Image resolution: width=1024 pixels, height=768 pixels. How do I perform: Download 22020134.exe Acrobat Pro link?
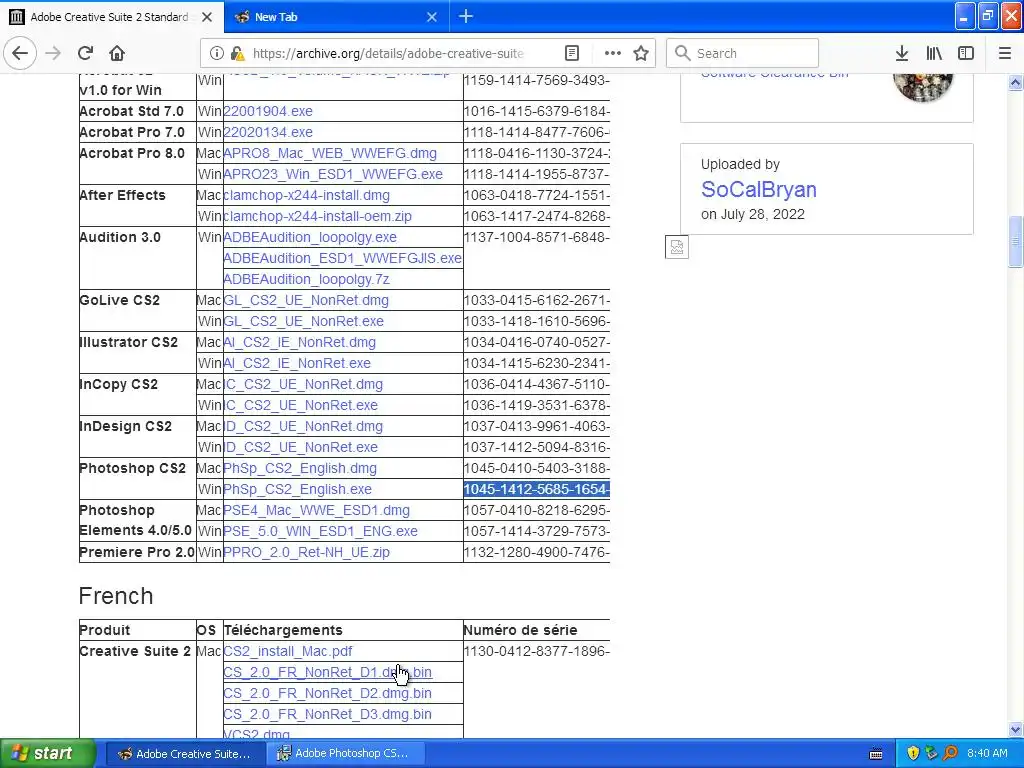[x=268, y=132]
